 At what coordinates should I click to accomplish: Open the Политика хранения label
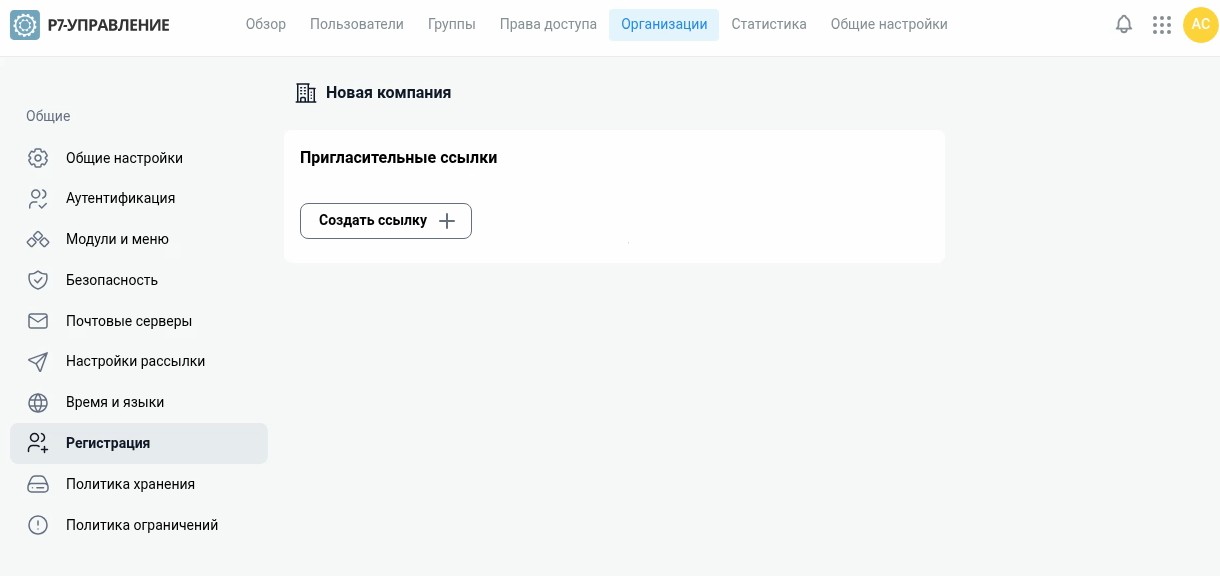click(130, 484)
